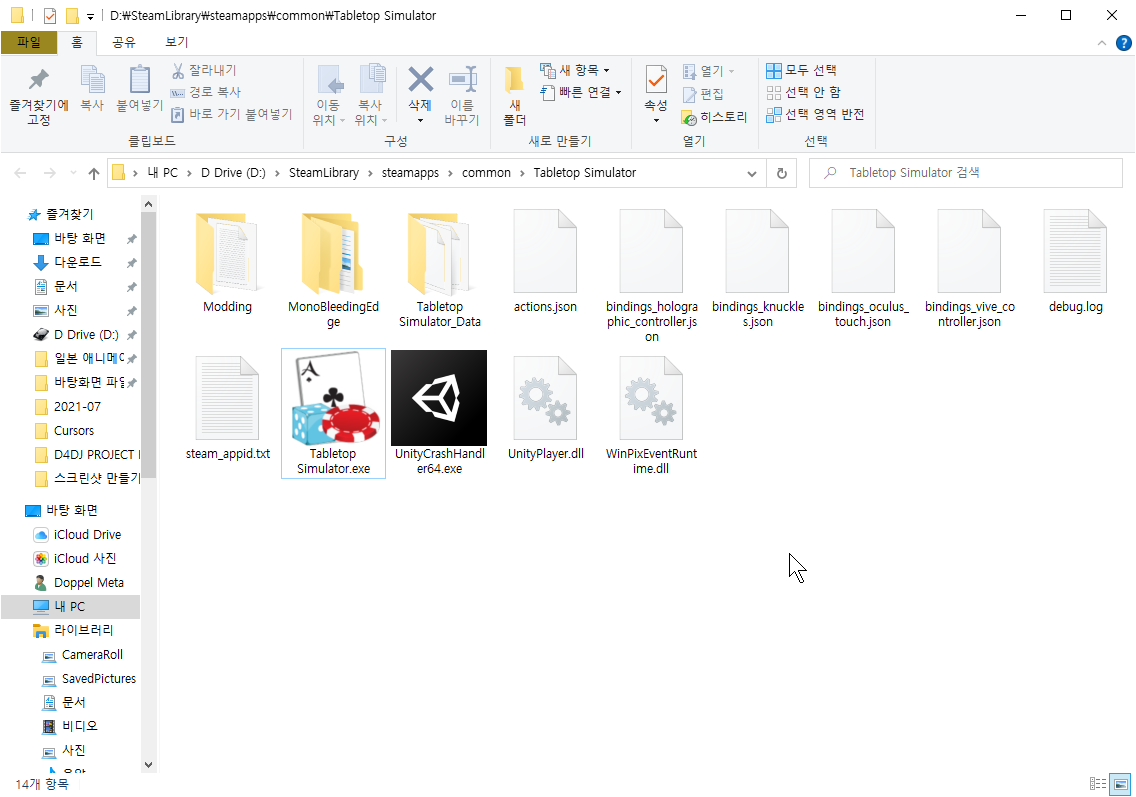
Task: Click navigation pane scrollbar up arrow
Action: click(149, 204)
